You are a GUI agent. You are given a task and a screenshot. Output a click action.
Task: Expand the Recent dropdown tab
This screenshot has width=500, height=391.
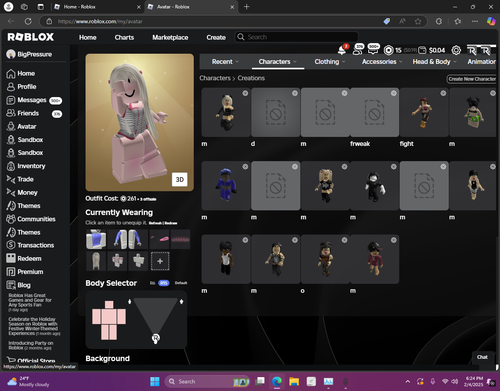tap(225, 62)
